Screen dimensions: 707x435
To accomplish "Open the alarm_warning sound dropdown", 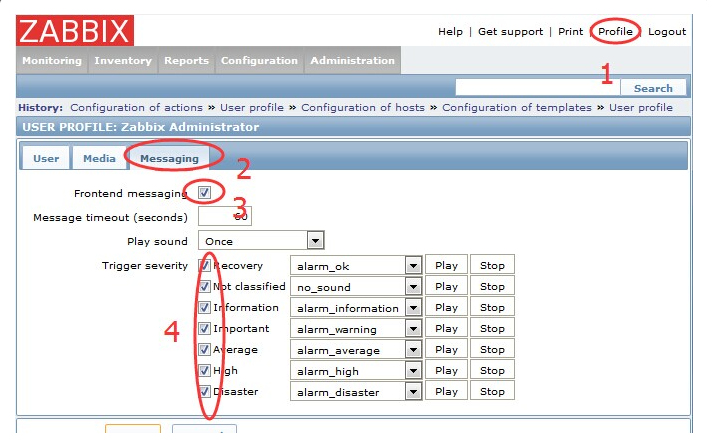I will point(356,328).
